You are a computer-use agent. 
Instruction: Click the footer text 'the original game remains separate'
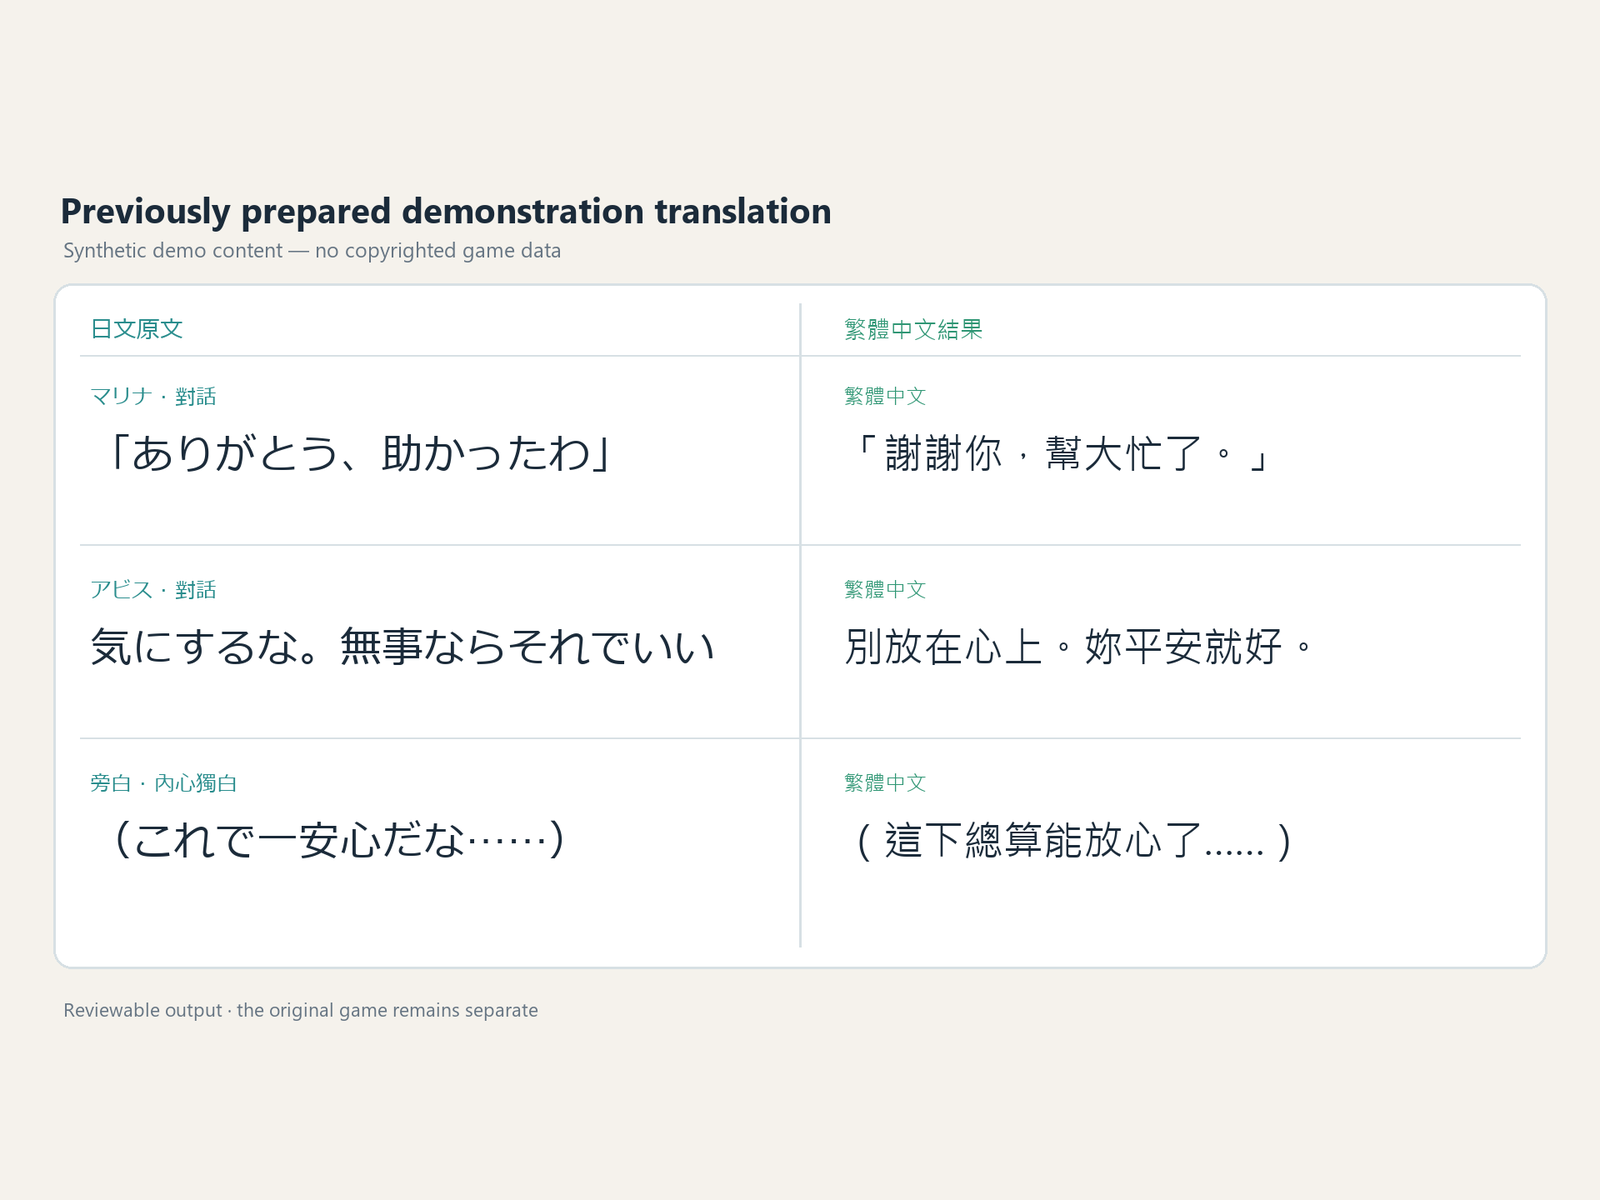(x=387, y=1011)
